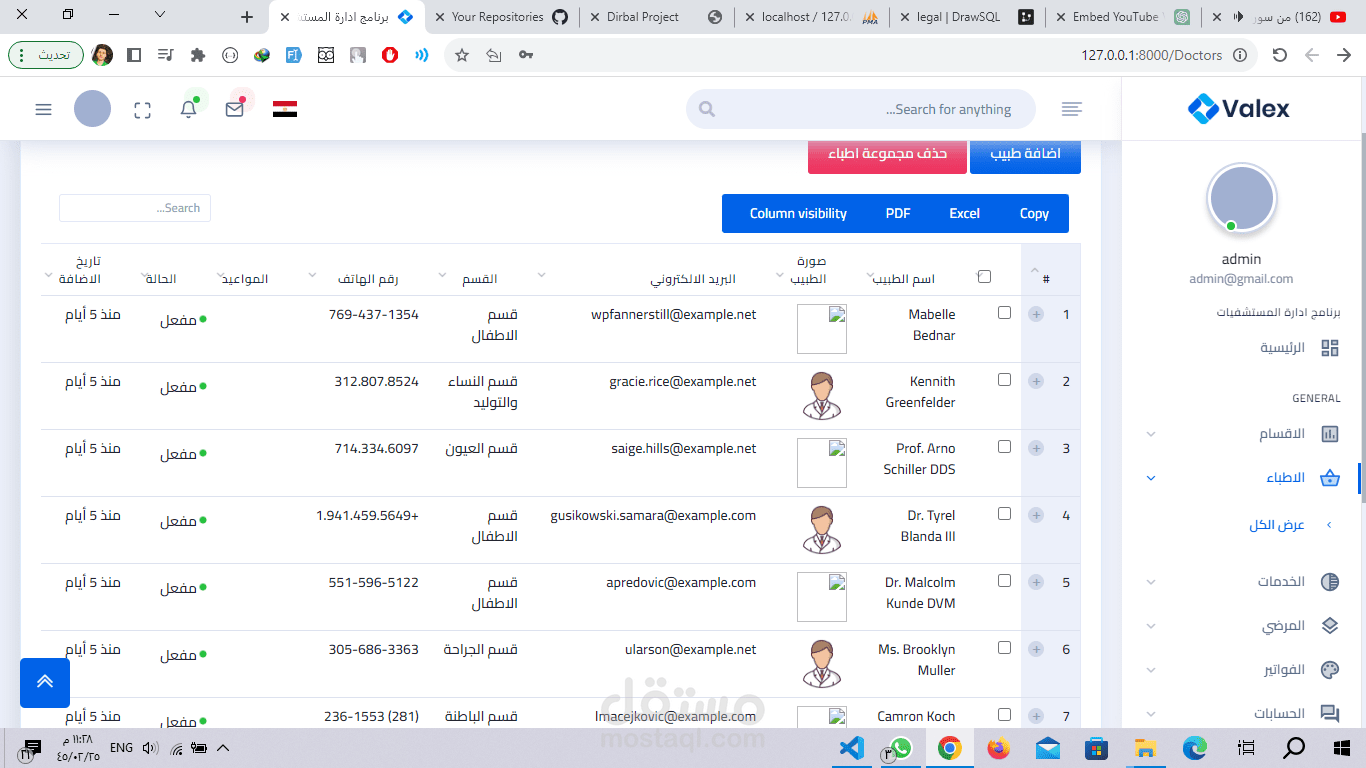Click the Valex logo
Image resolution: width=1366 pixels, height=768 pixels.
tap(1239, 108)
